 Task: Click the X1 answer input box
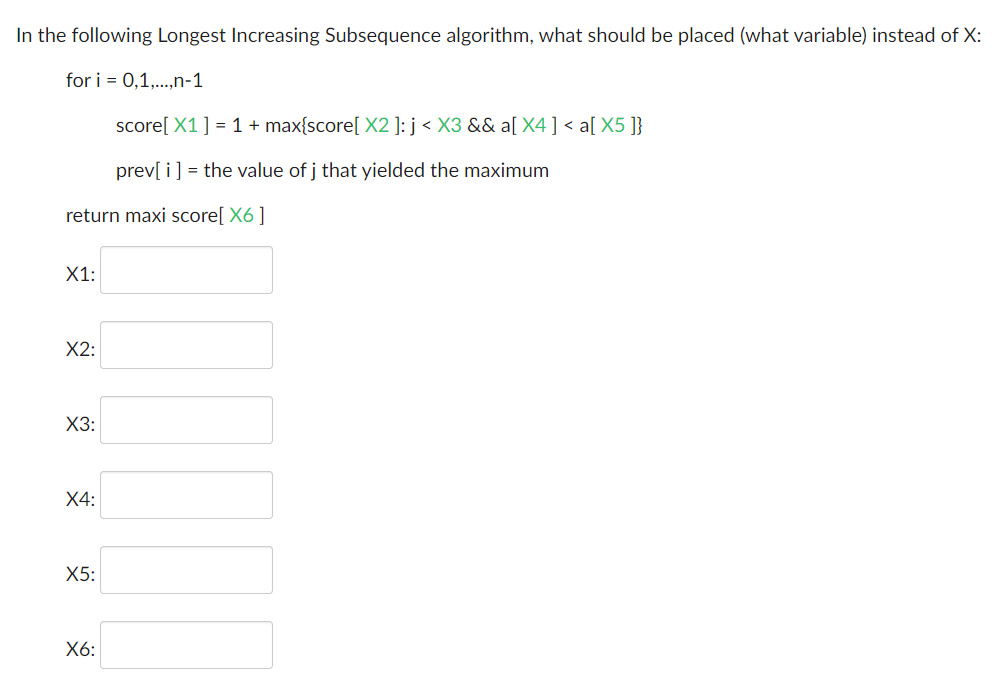187,270
